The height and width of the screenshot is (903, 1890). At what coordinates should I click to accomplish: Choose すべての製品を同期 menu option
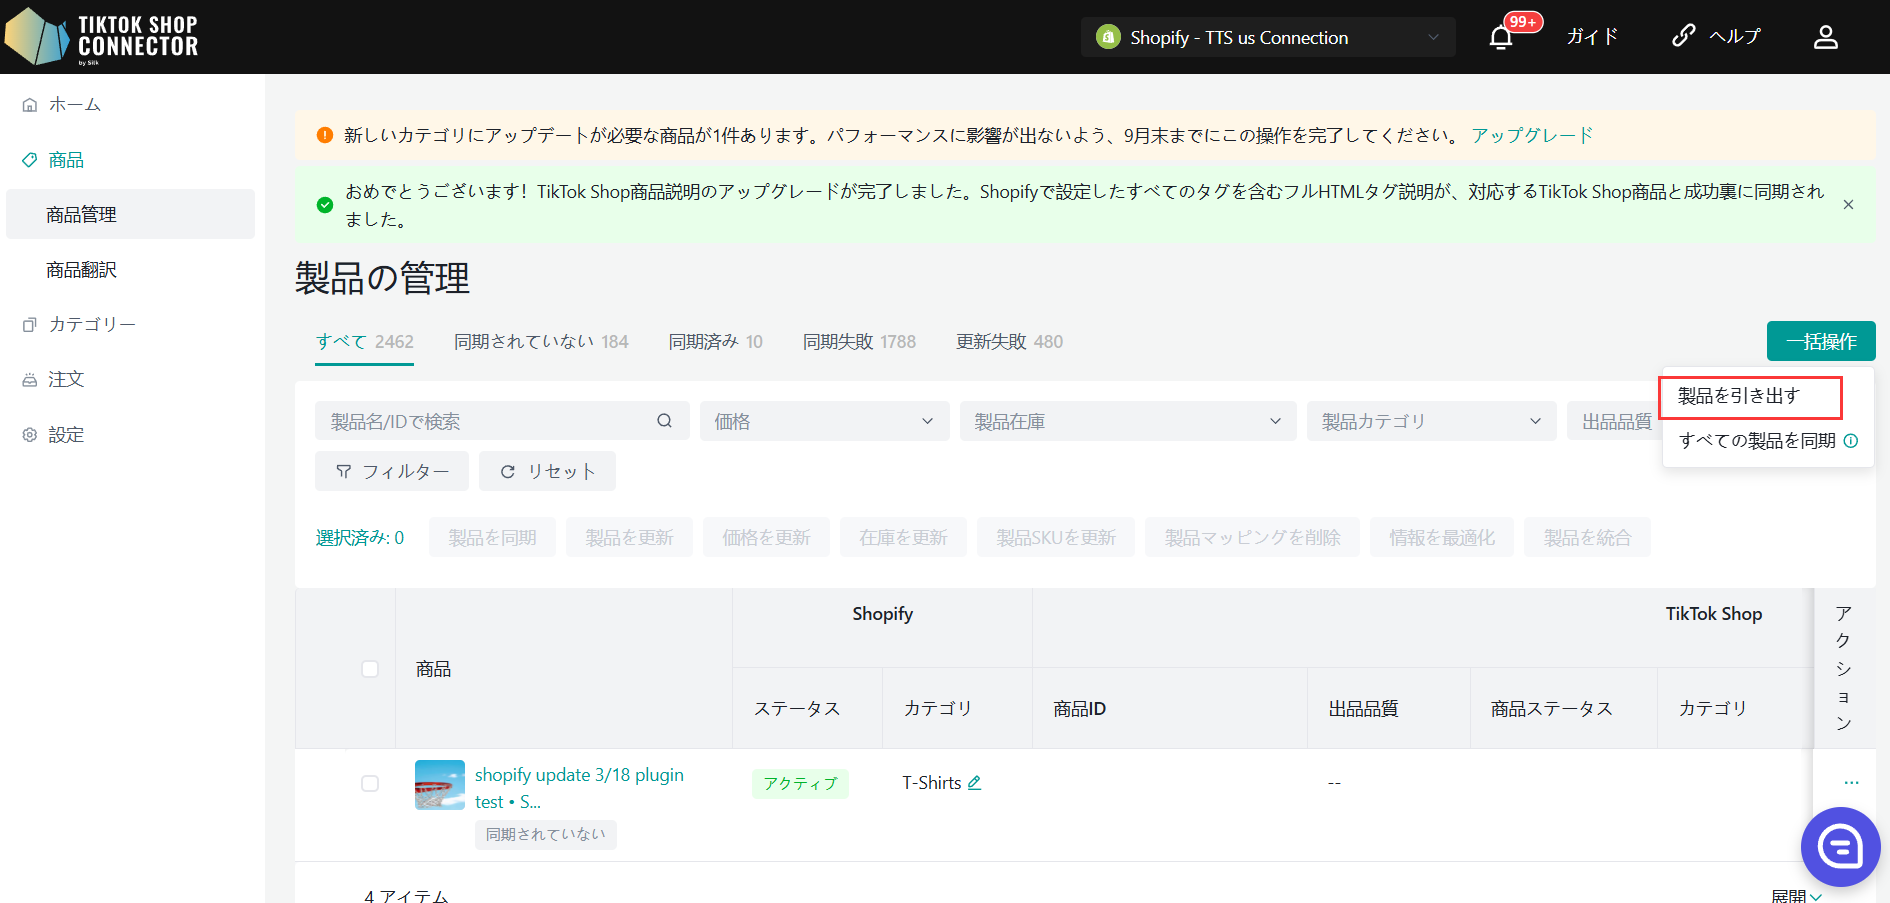point(1757,441)
